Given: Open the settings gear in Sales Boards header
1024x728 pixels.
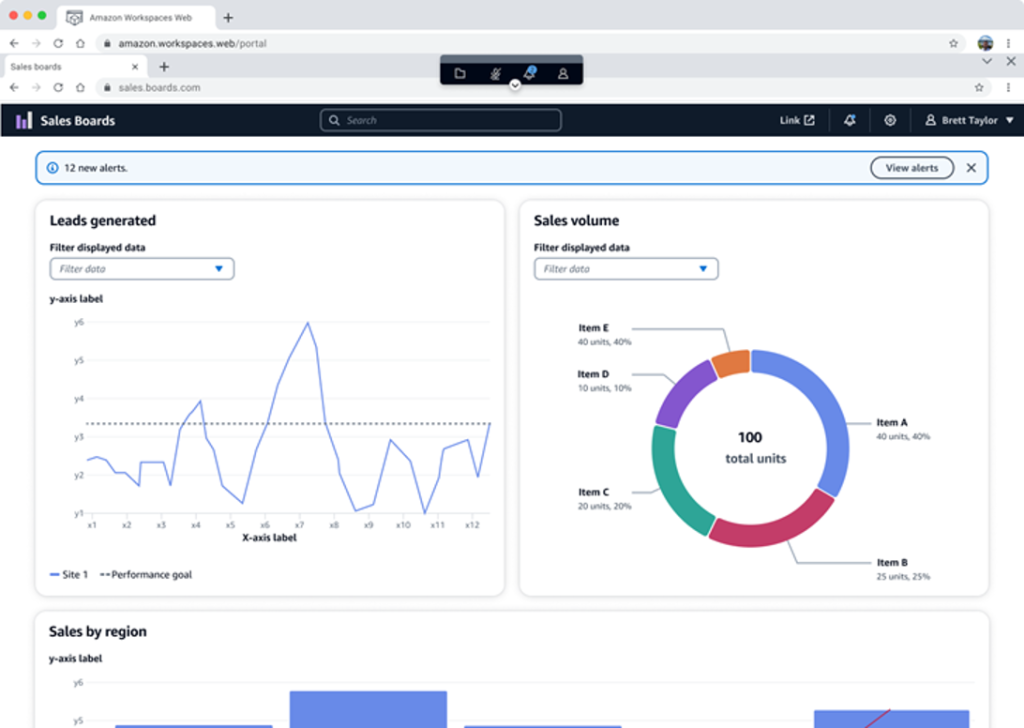Looking at the screenshot, I should pos(889,120).
